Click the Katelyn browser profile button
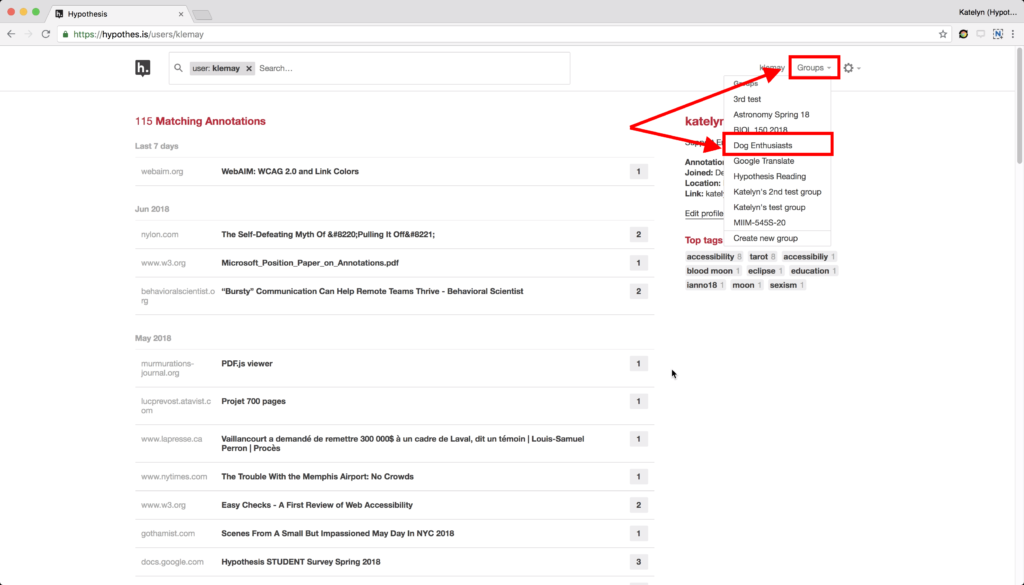This screenshot has width=1024, height=585. pos(987,12)
